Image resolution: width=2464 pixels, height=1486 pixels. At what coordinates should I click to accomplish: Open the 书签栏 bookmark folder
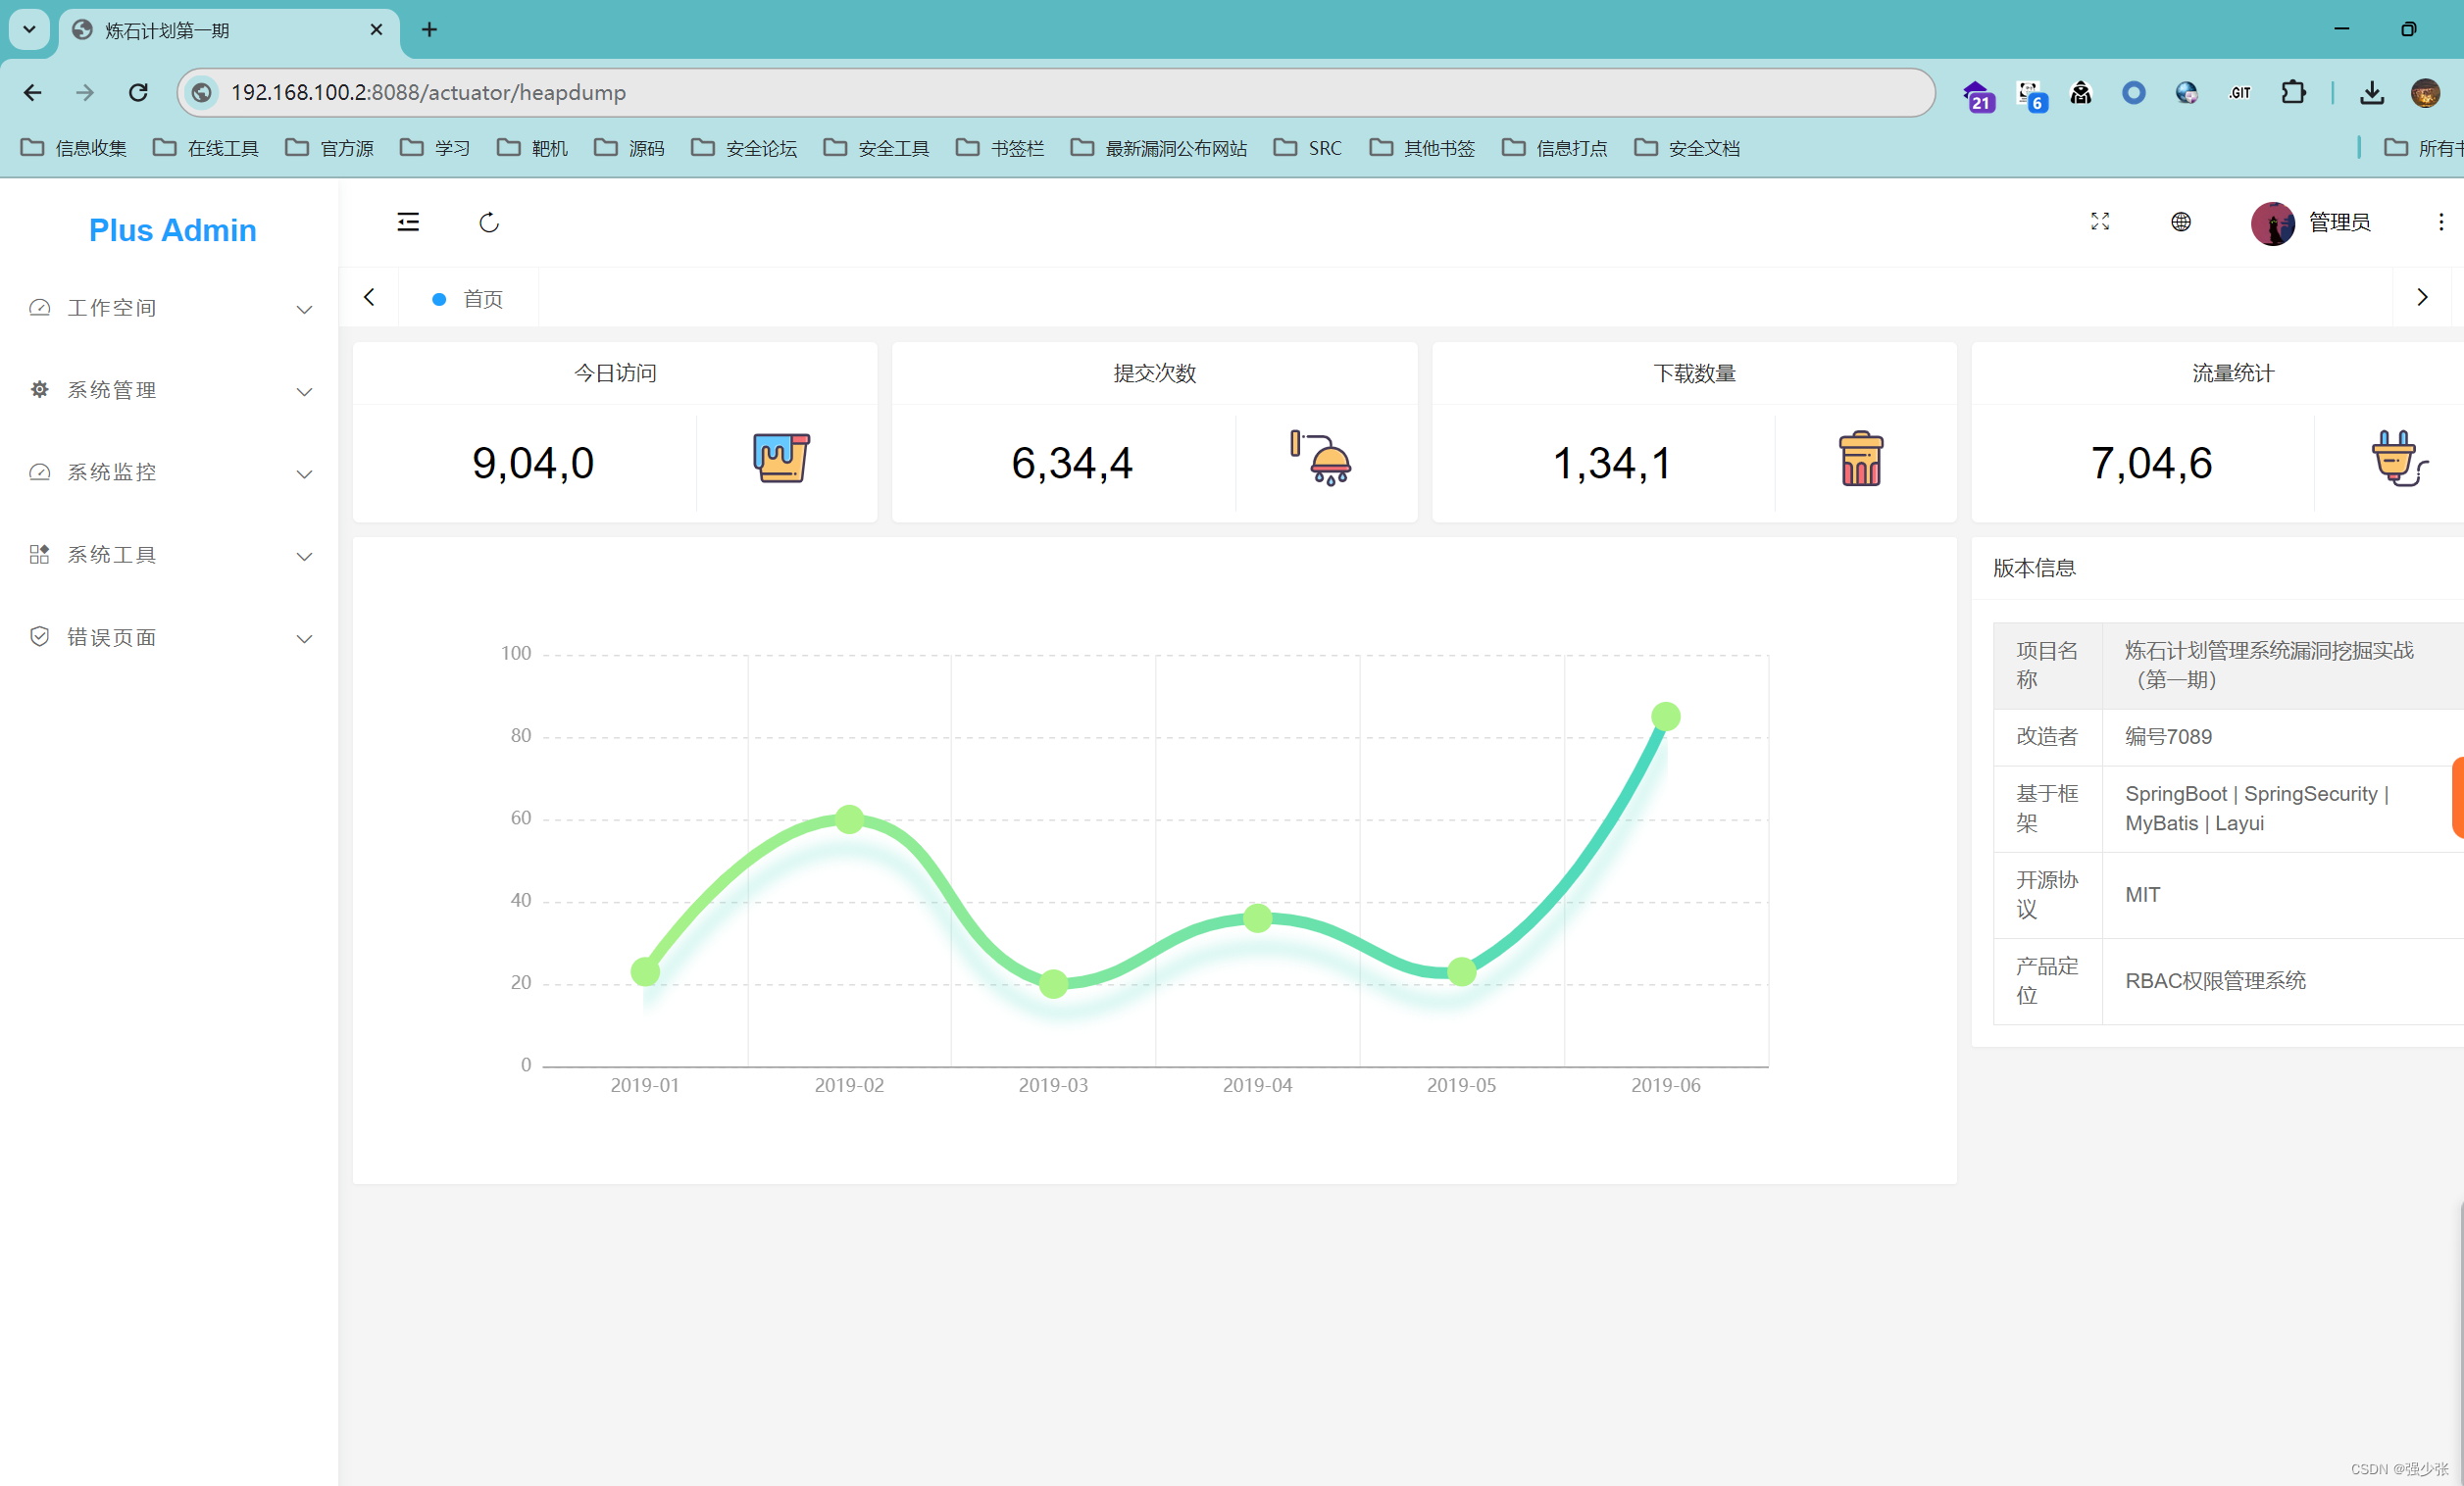click(x=1000, y=148)
